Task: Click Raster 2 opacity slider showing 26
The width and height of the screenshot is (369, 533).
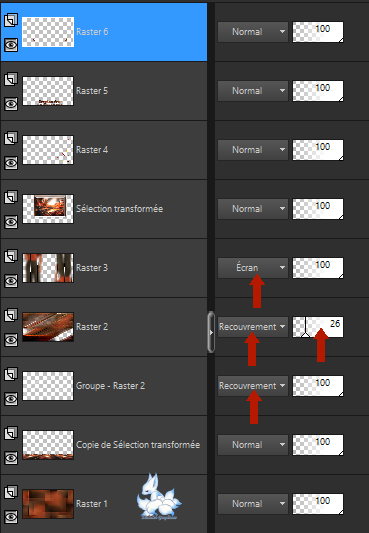Action: point(318,327)
